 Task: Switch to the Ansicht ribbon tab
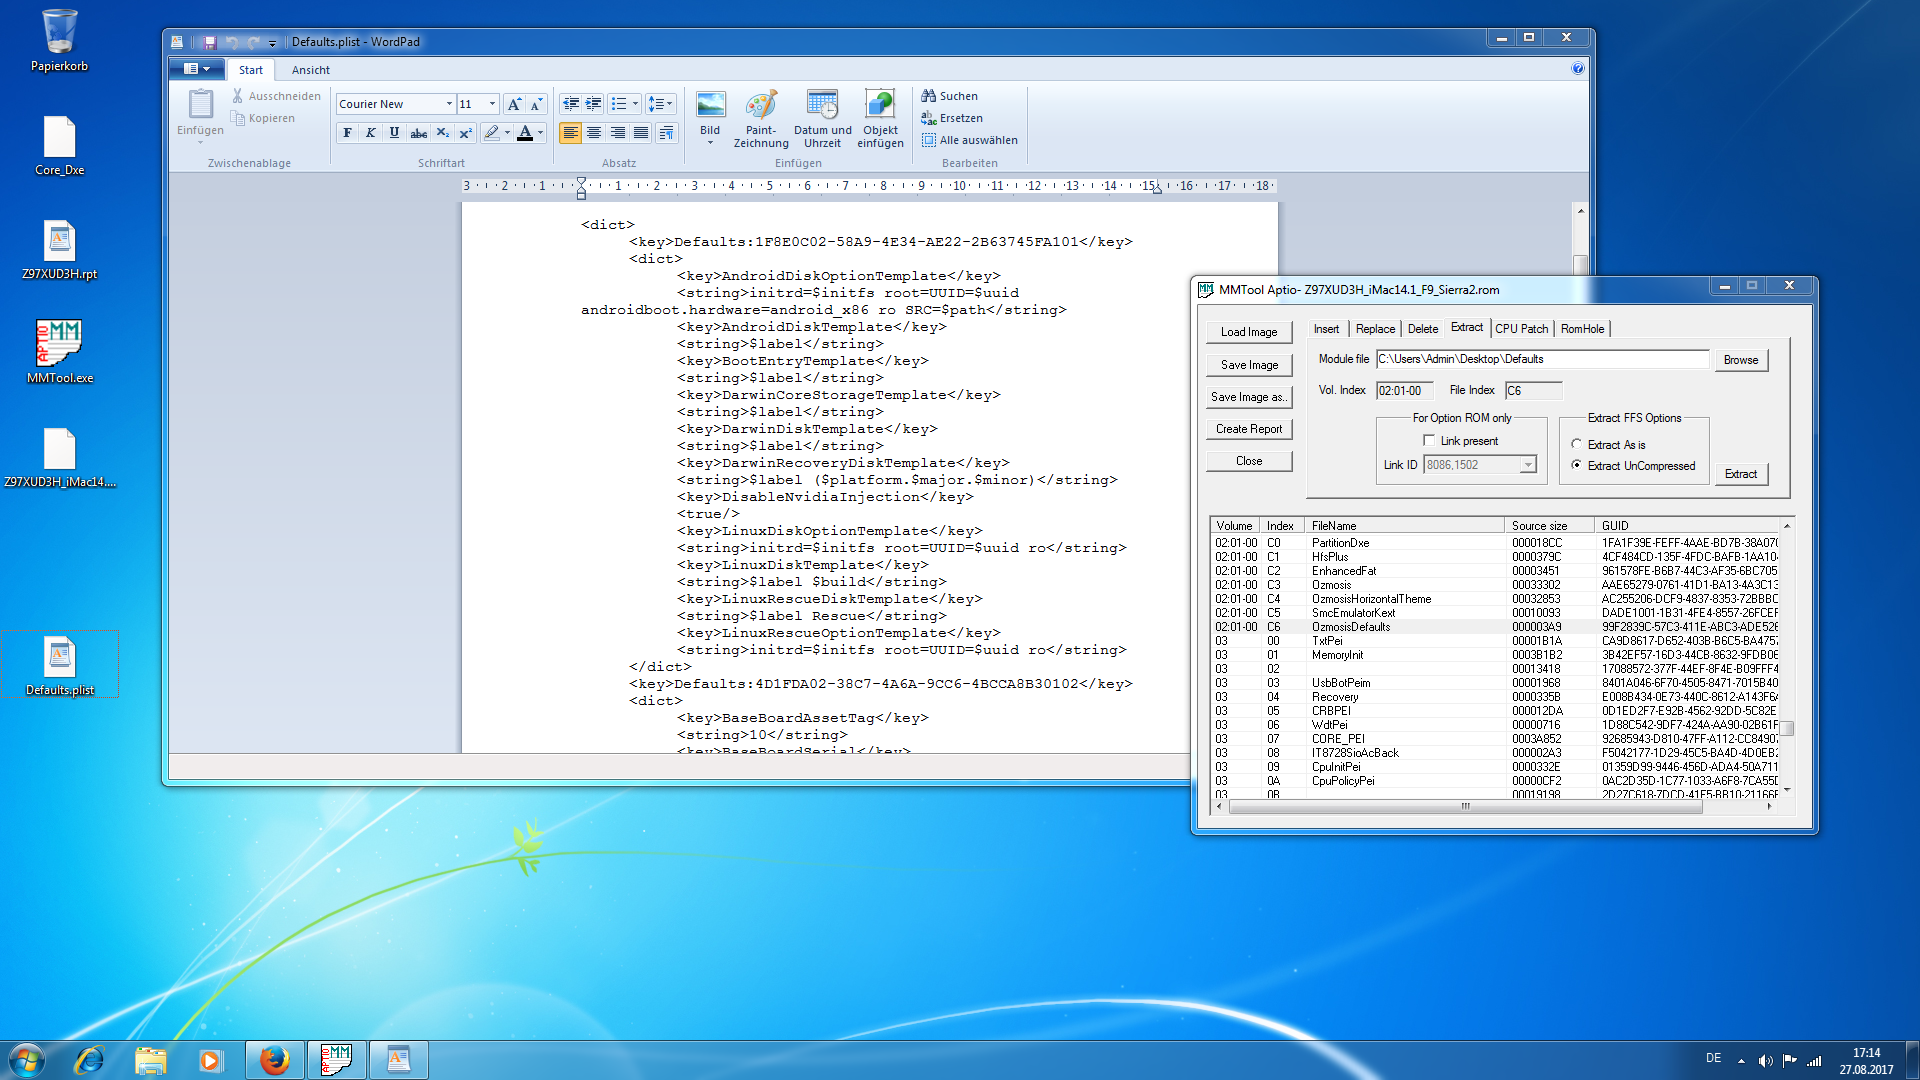310,70
